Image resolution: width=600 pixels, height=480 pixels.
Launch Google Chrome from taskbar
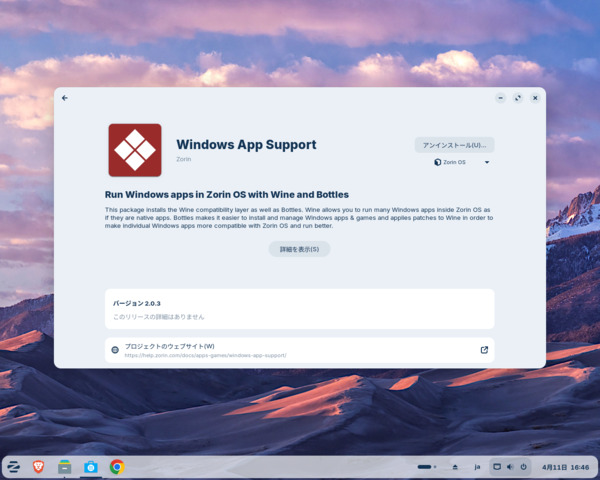click(x=117, y=467)
